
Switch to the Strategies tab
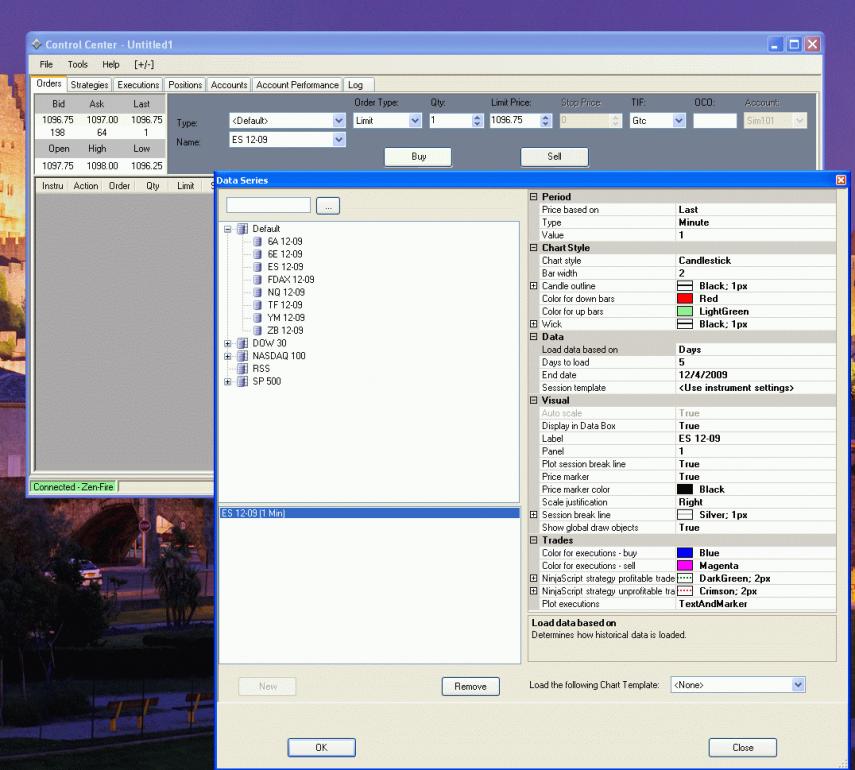tap(89, 85)
